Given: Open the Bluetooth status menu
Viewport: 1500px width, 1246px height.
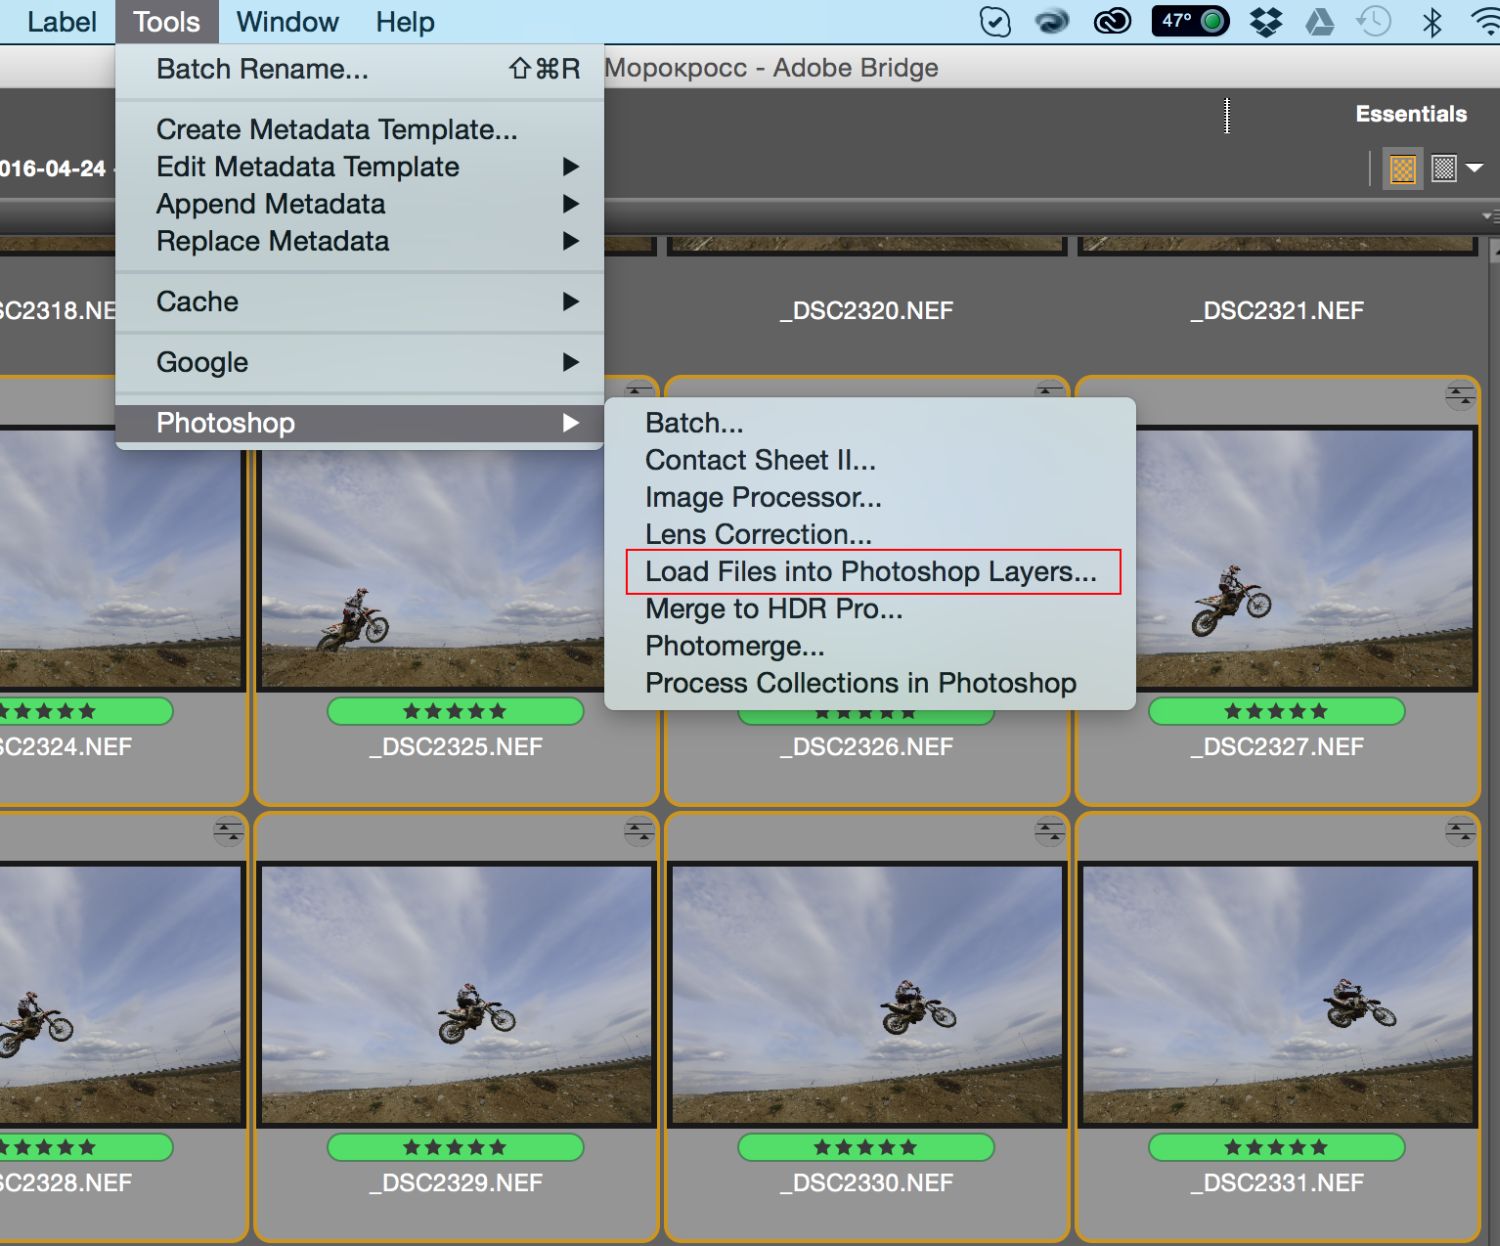Looking at the screenshot, I should (1432, 21).
